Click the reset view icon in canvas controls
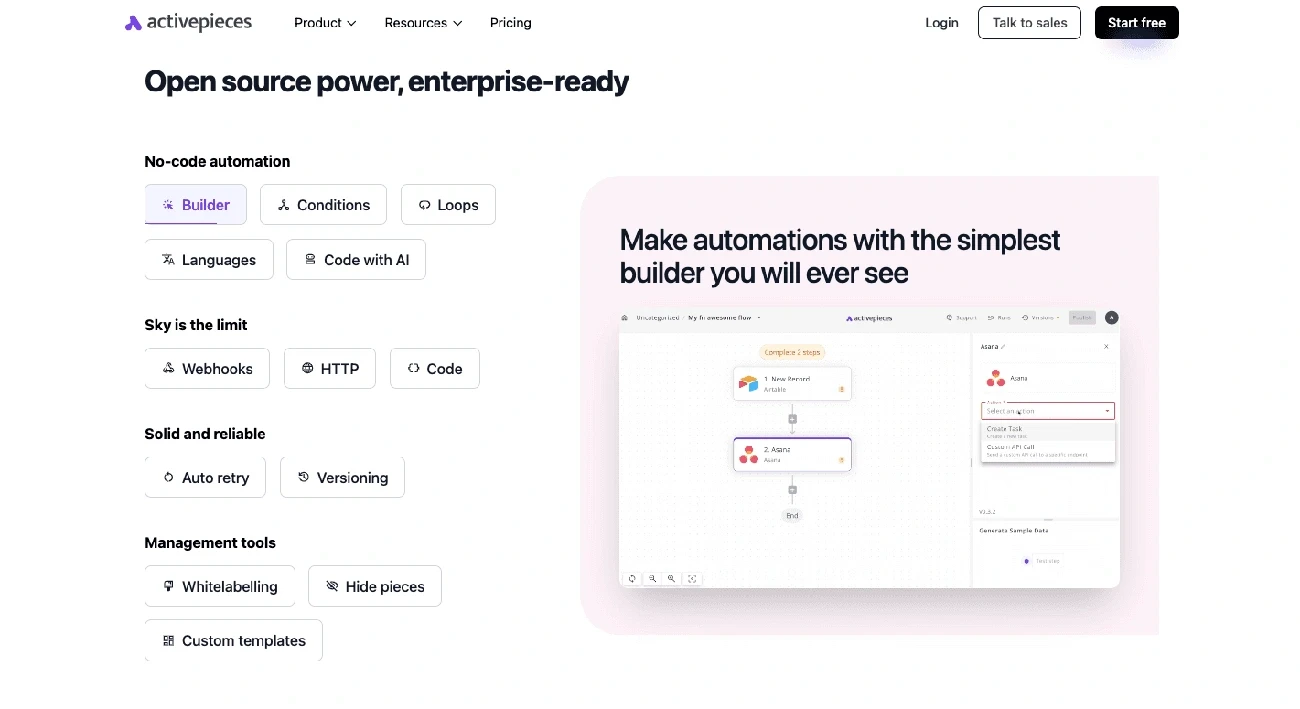This screenshot has width=1300, height=709. (632, 578)
